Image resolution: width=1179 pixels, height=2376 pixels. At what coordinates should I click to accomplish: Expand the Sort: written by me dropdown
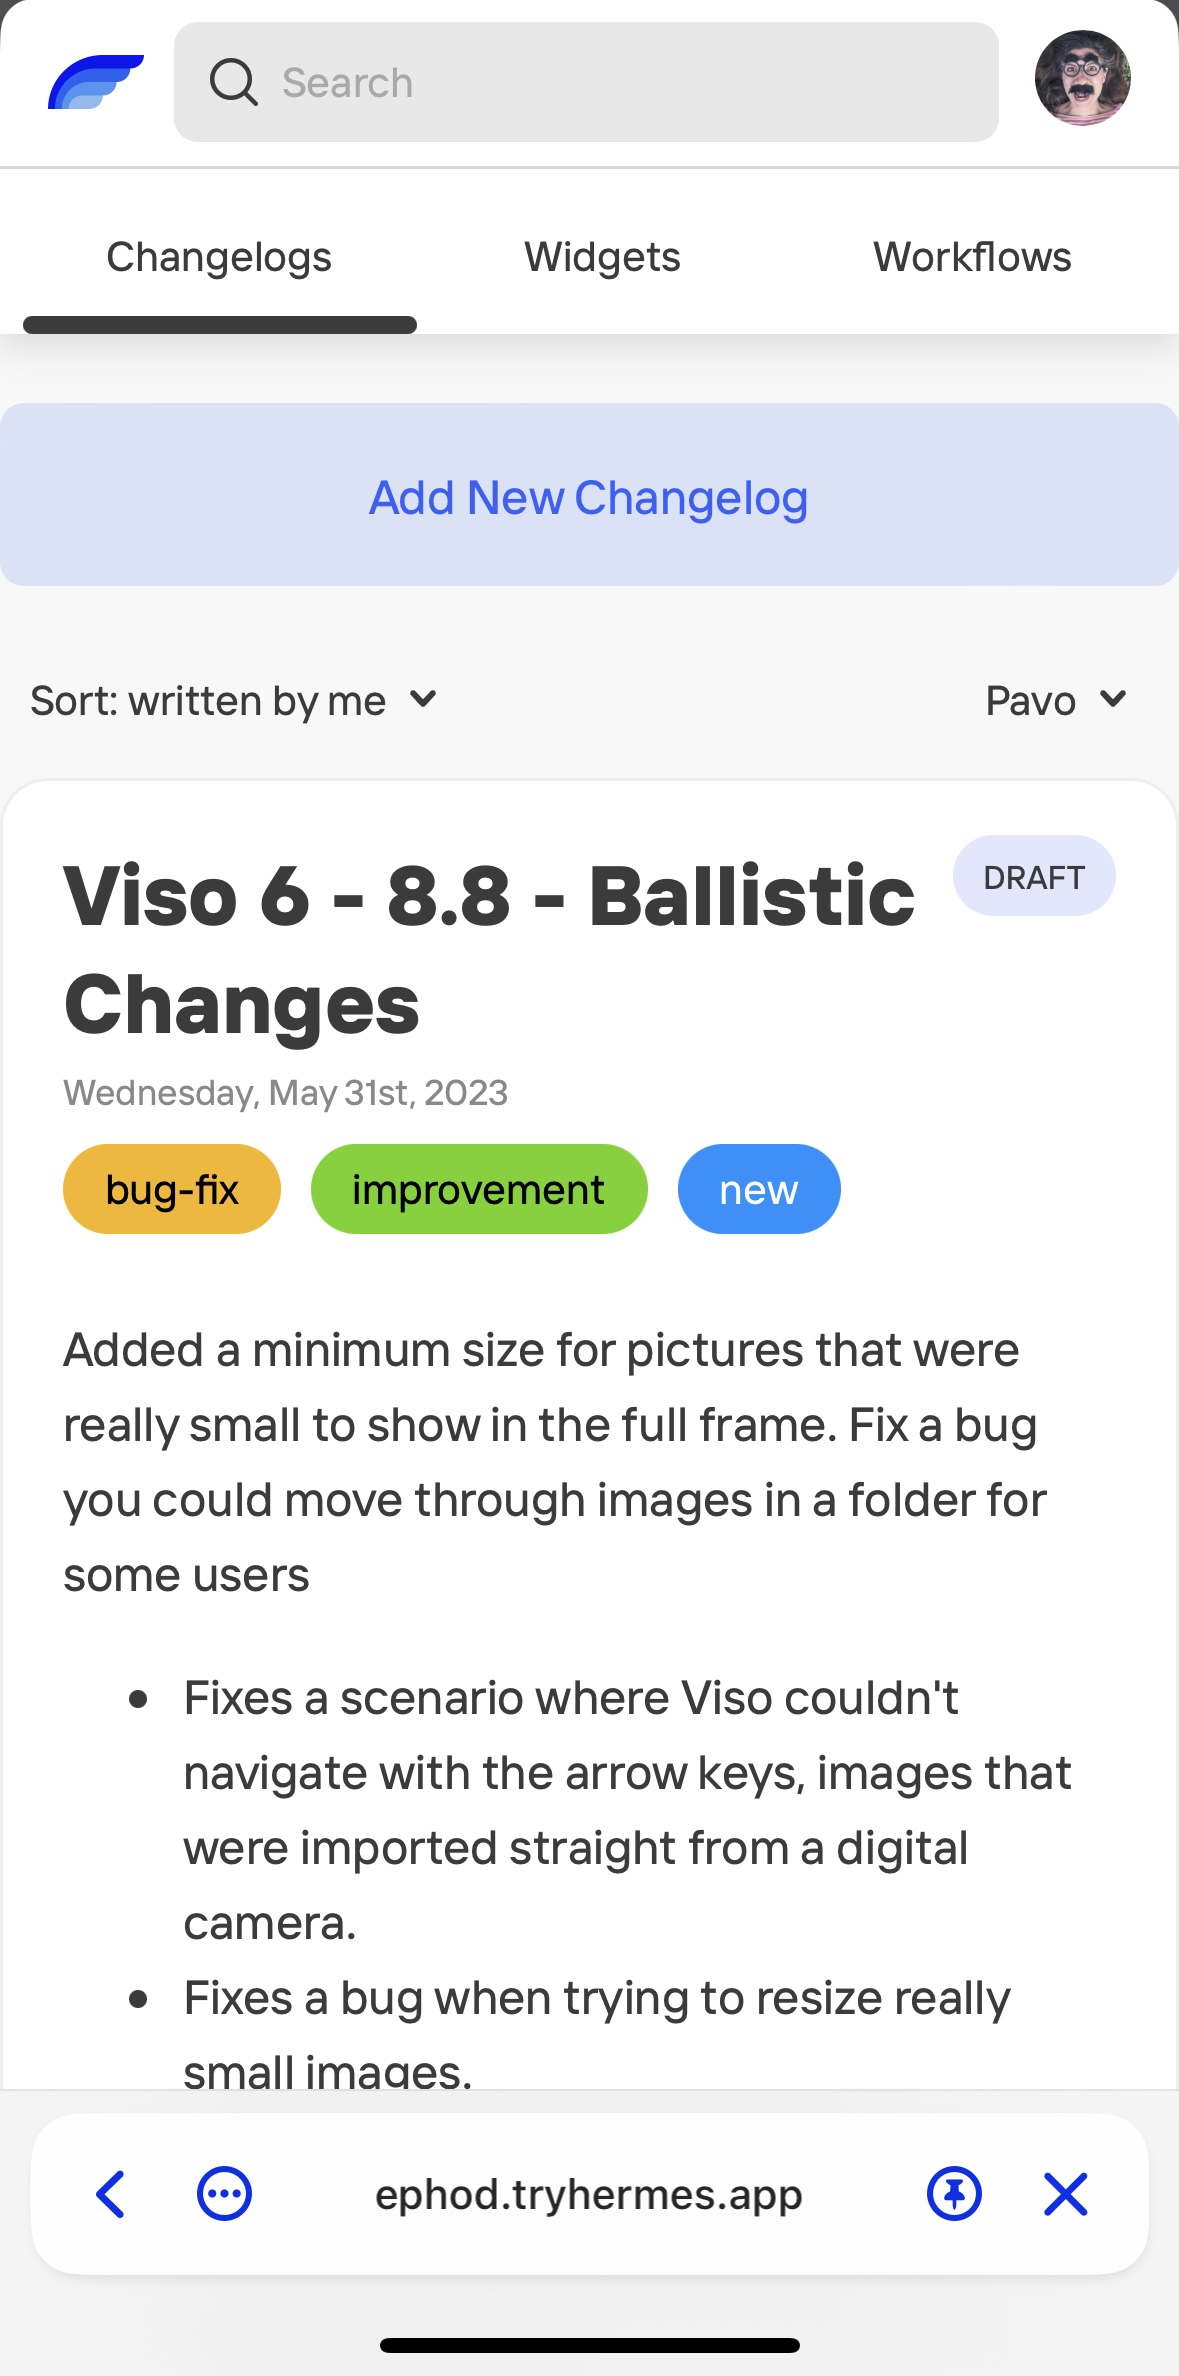[233, 701]
